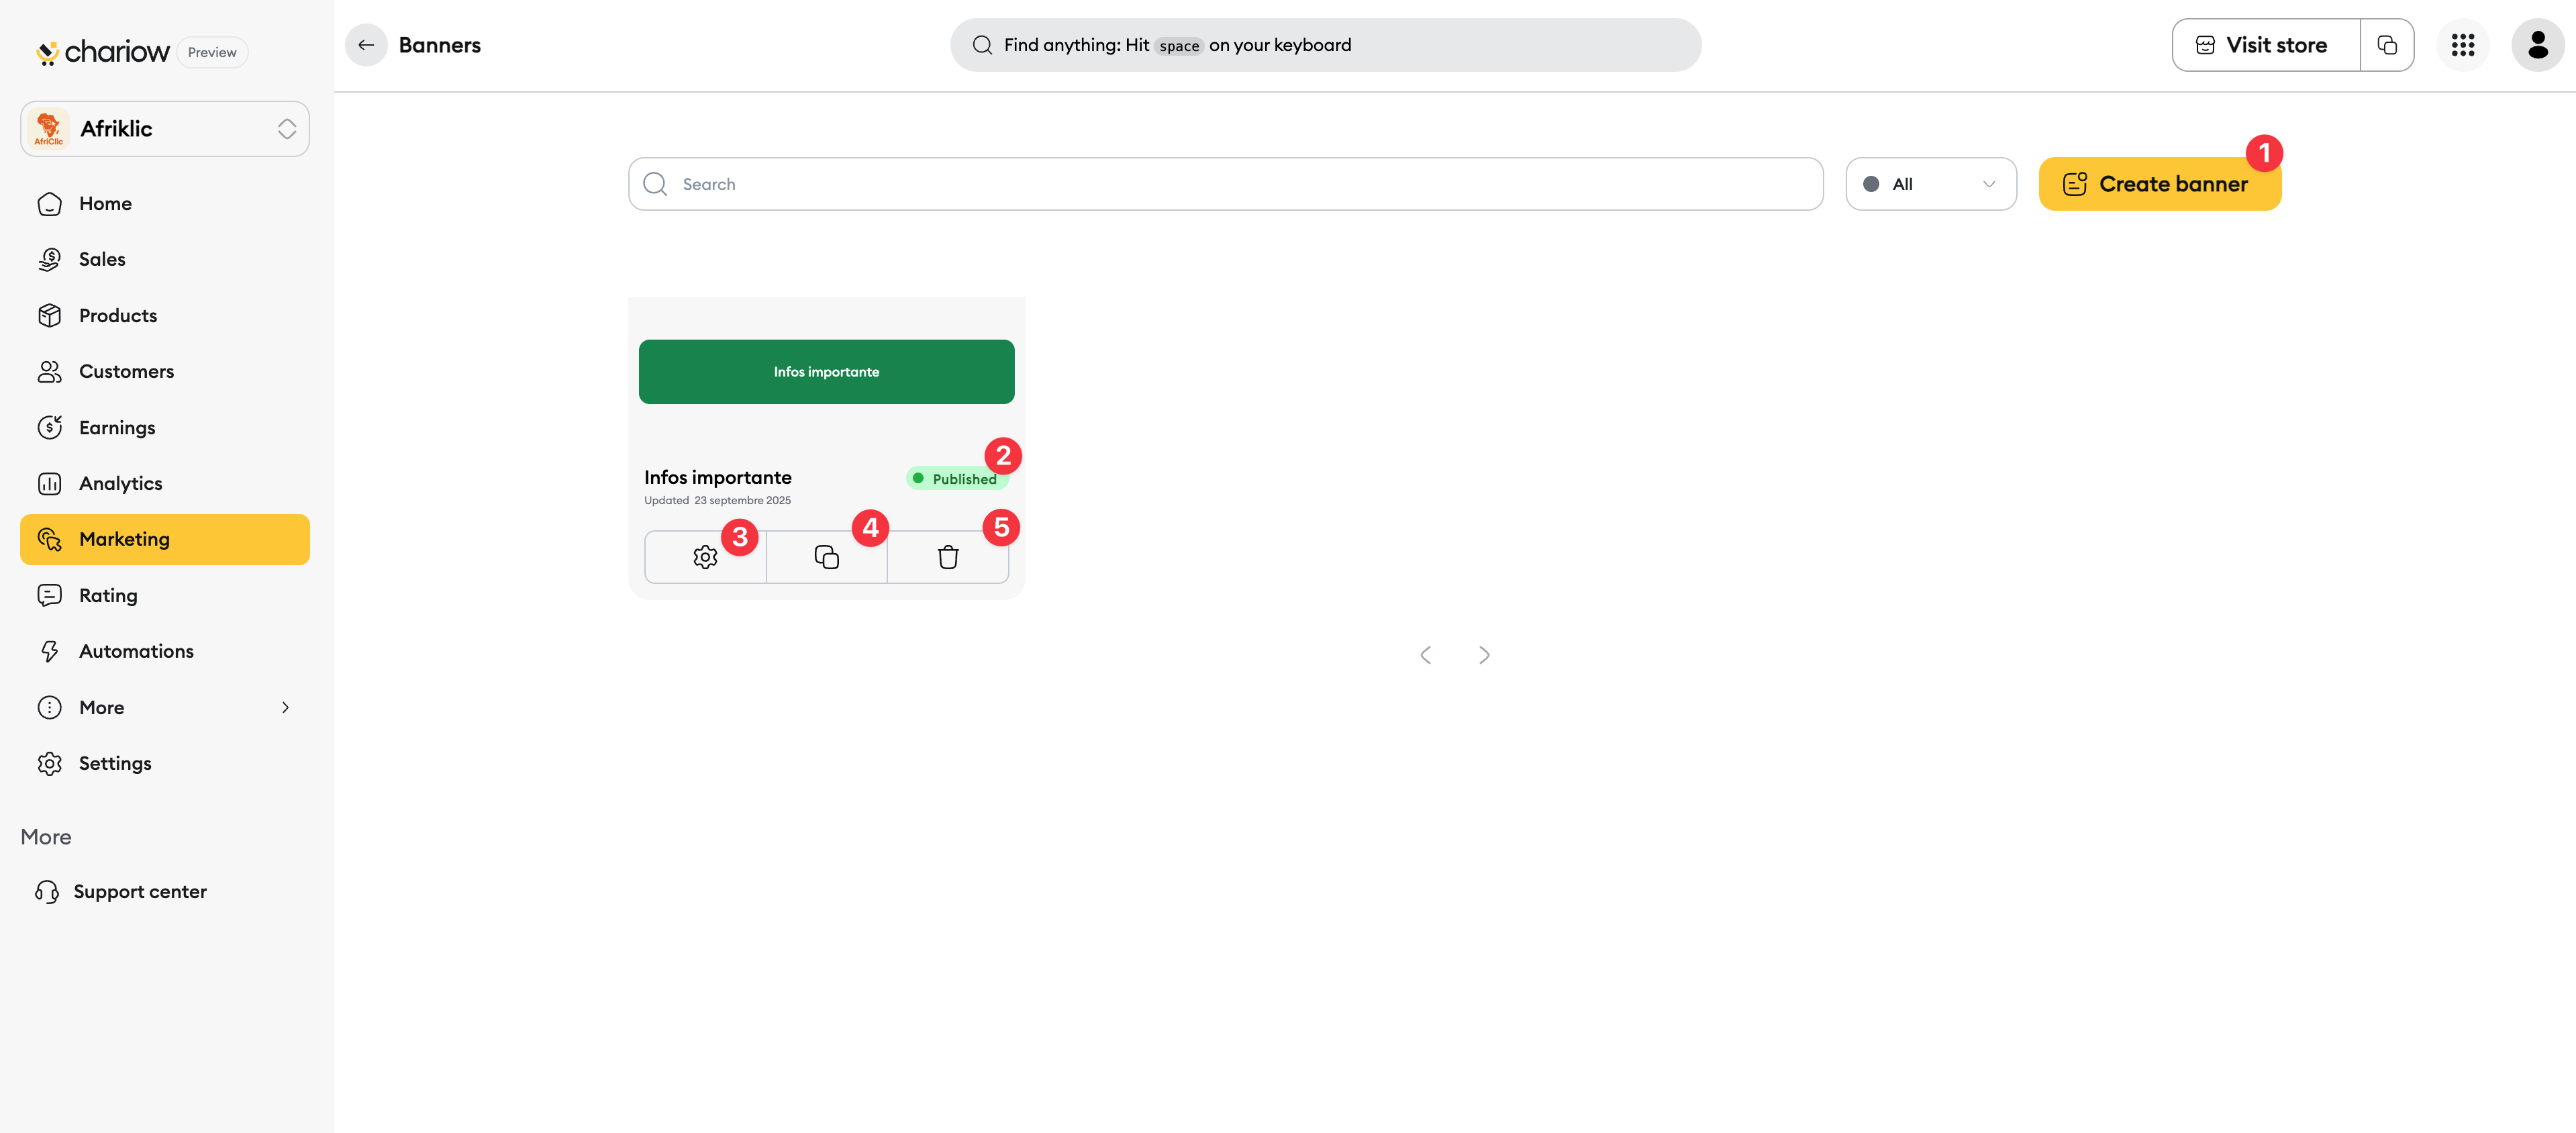Open the Products section
The image size is (2576, 1133).
165,316
